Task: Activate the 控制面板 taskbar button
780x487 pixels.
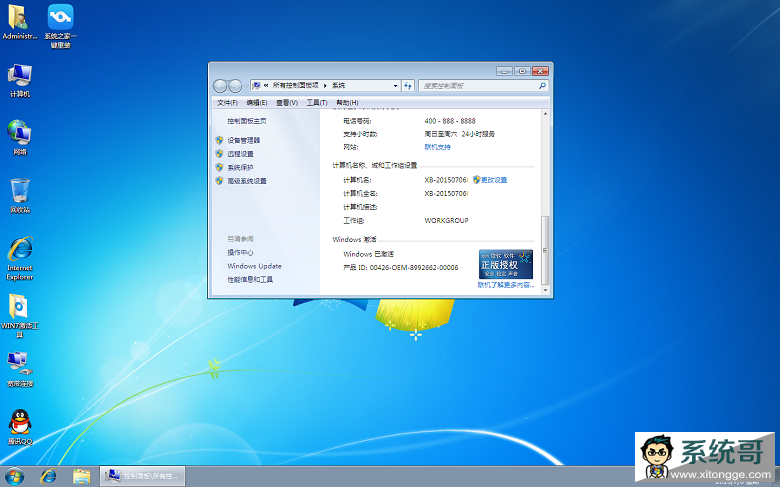Action: (142, 476)
